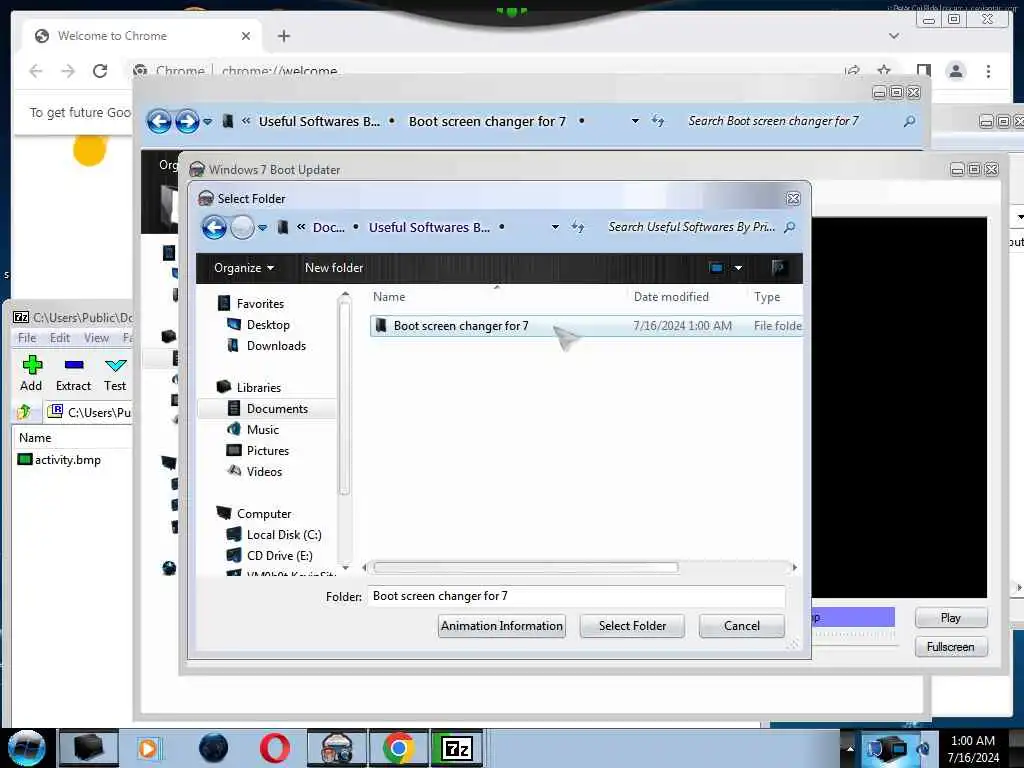The height and width of the screenshot is (768, 1024).
Task: Click Fullscreen in Windows 7 Boot Updater
Action: coord(951,647)
